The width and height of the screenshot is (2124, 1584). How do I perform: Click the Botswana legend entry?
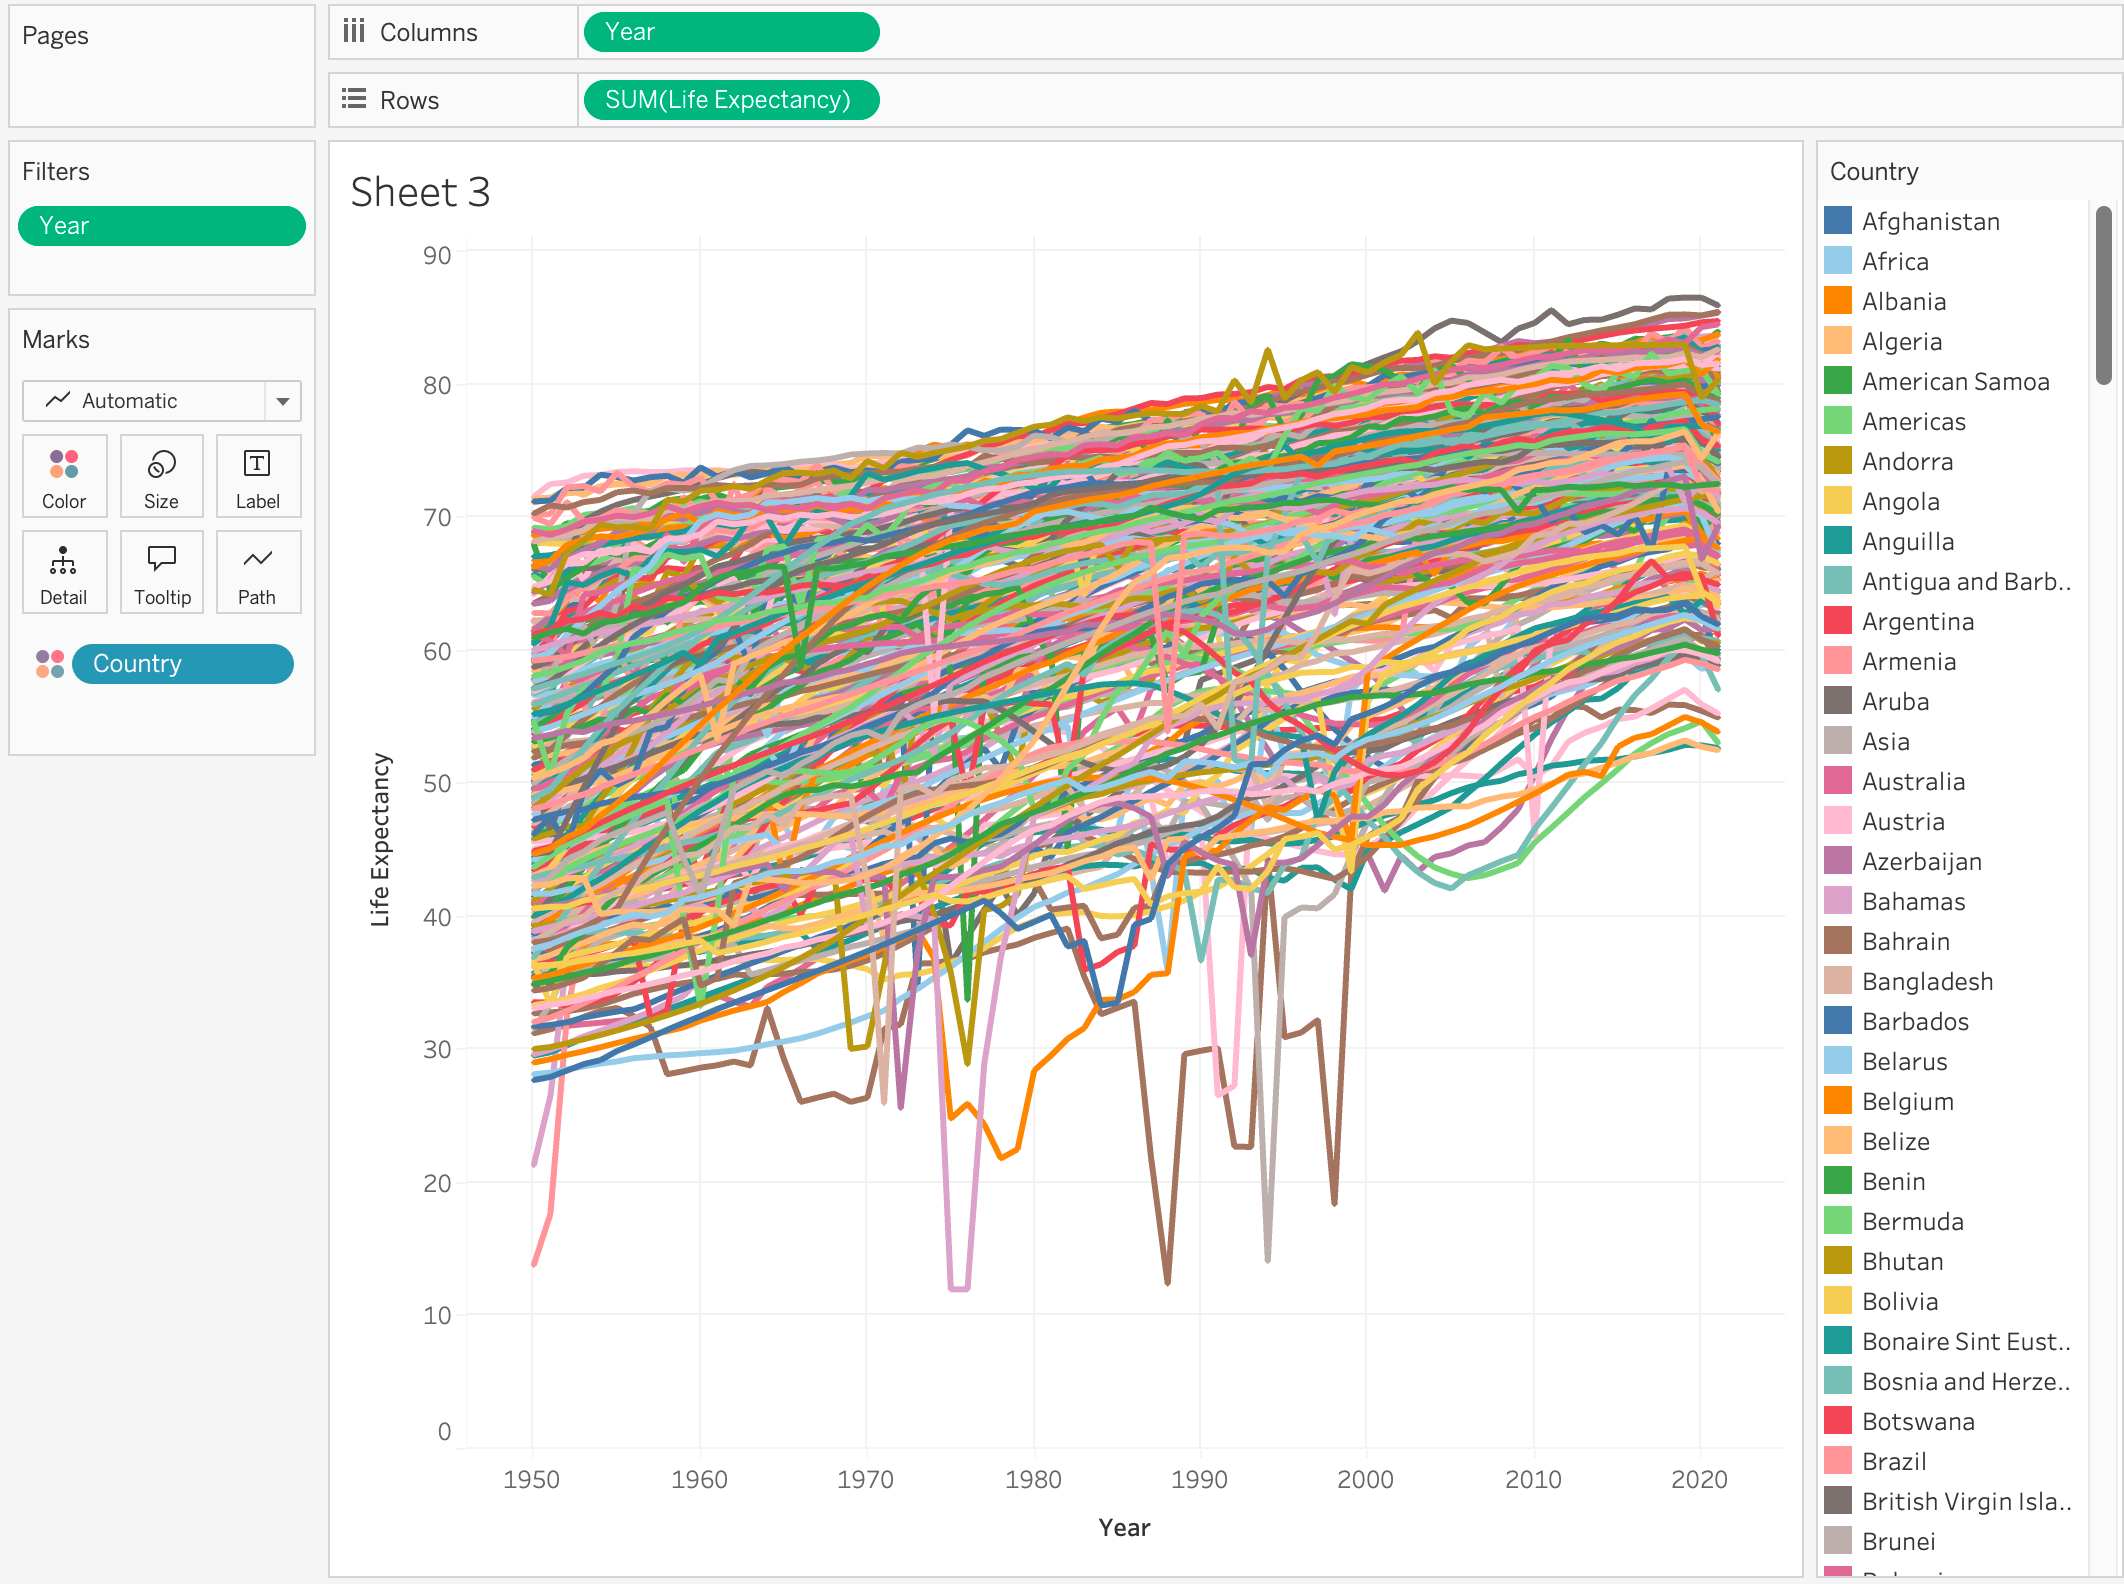[x=1917, y=1421]
